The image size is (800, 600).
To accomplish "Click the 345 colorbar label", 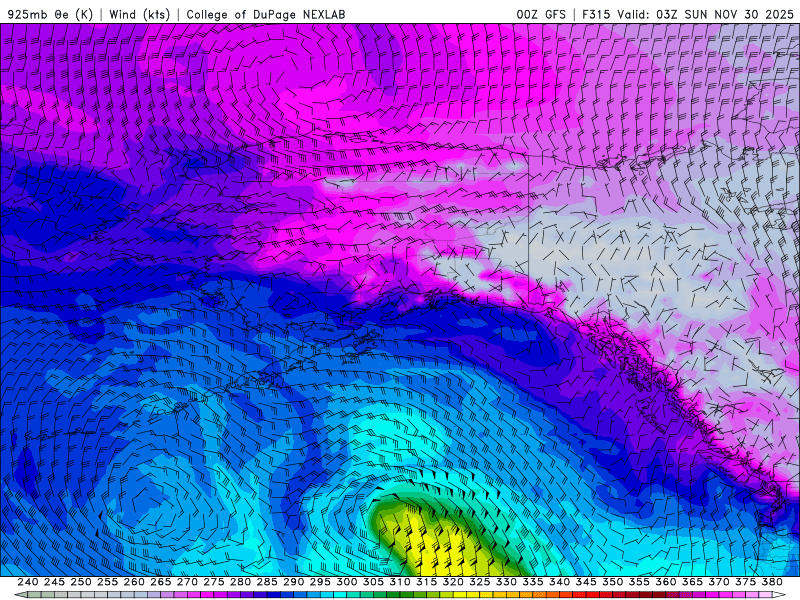I will (586, 582).
